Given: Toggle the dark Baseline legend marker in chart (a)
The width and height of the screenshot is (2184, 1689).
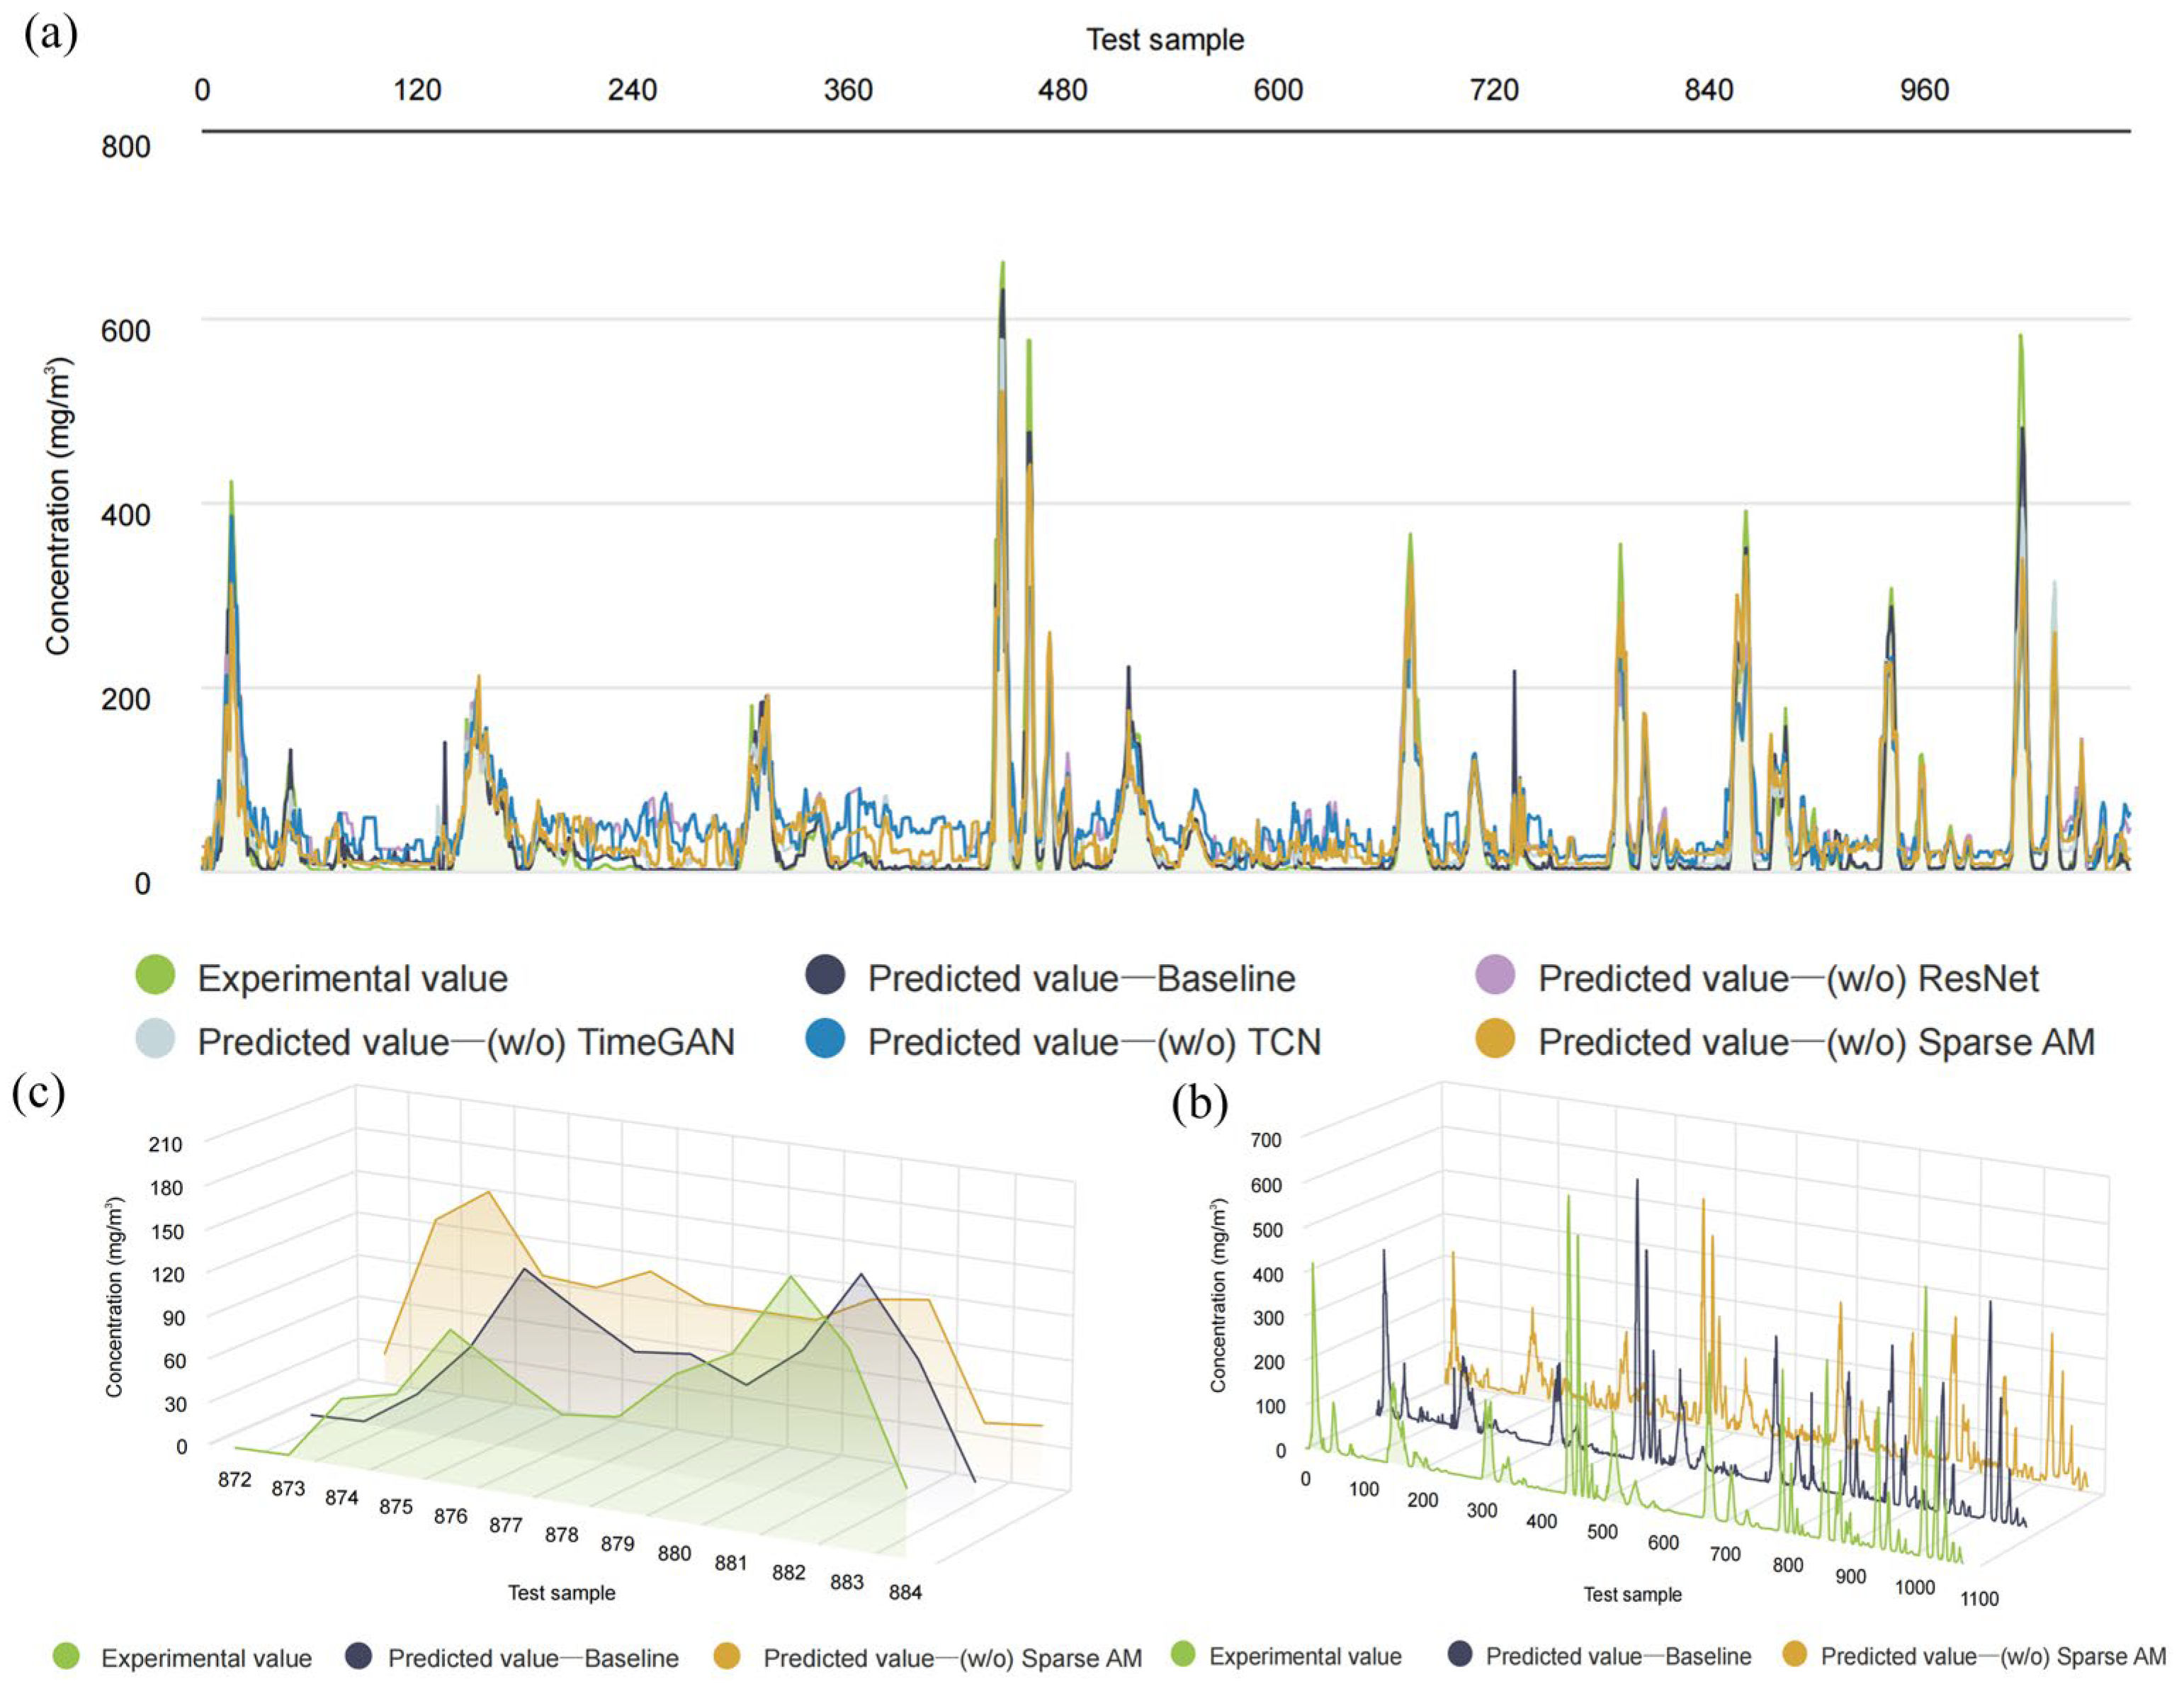Looking at the screenshot, I should pos(825,975).
